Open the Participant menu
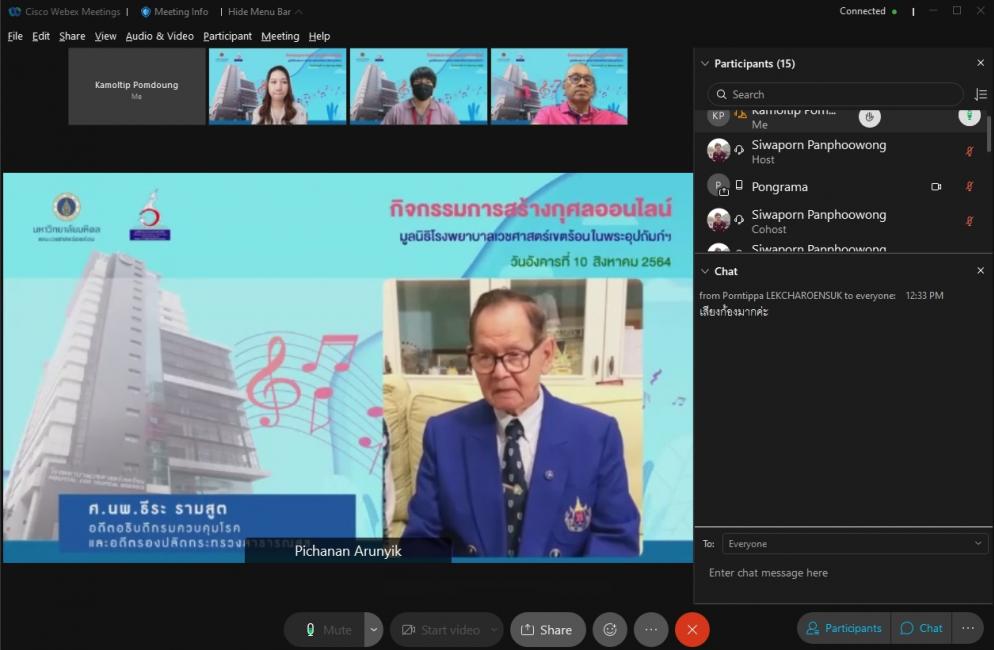The height and width of the screenshot is (650, 994). 227,36
